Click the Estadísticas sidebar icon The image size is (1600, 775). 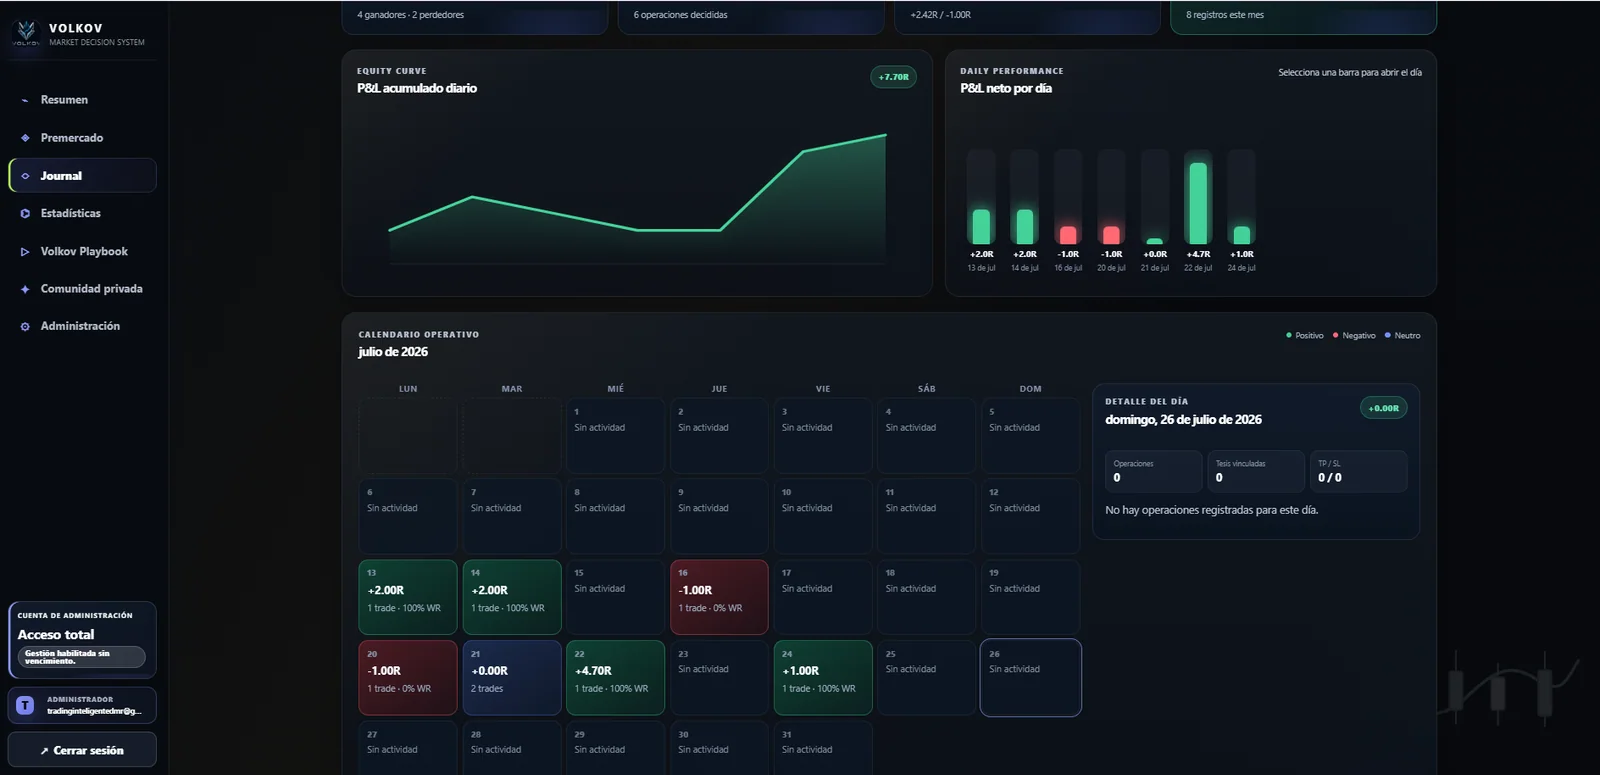tap(25, 213)
